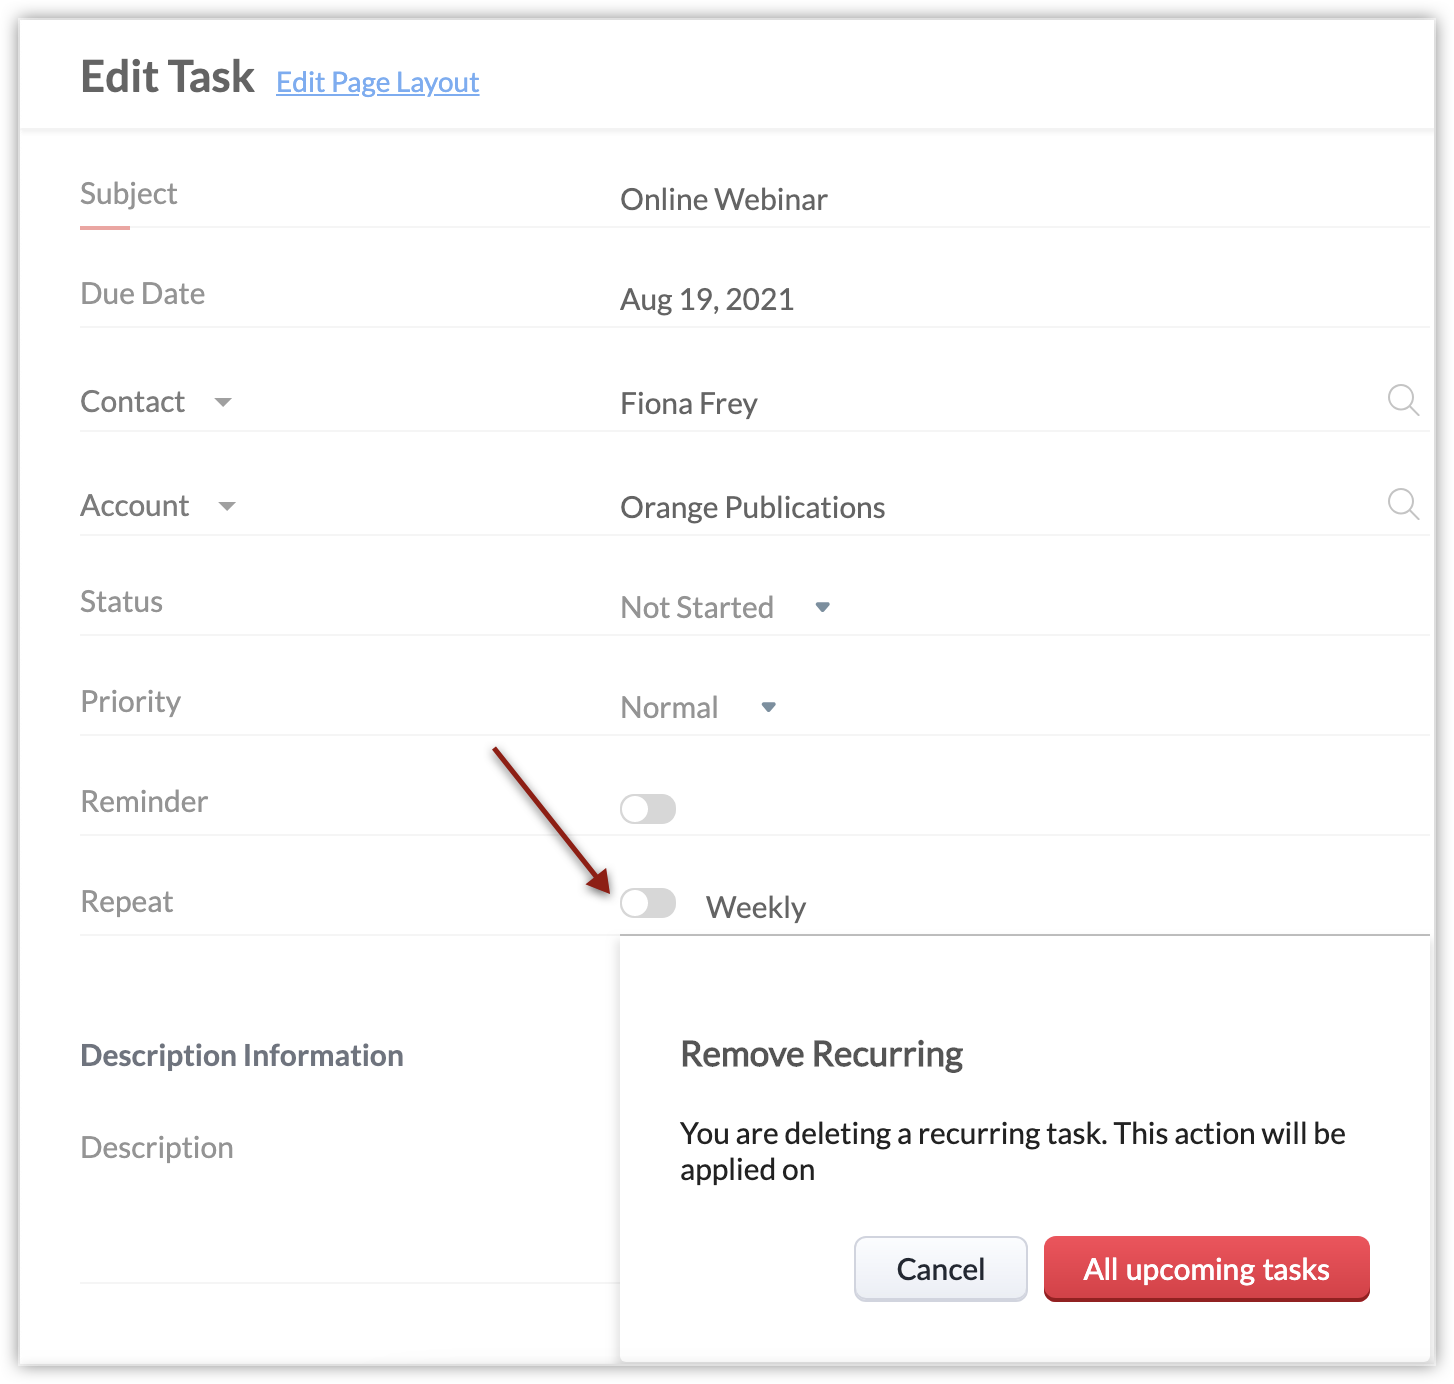Open the Contact type dropdown arrow
The image size is (1454, 1384).
coord(223,402)
